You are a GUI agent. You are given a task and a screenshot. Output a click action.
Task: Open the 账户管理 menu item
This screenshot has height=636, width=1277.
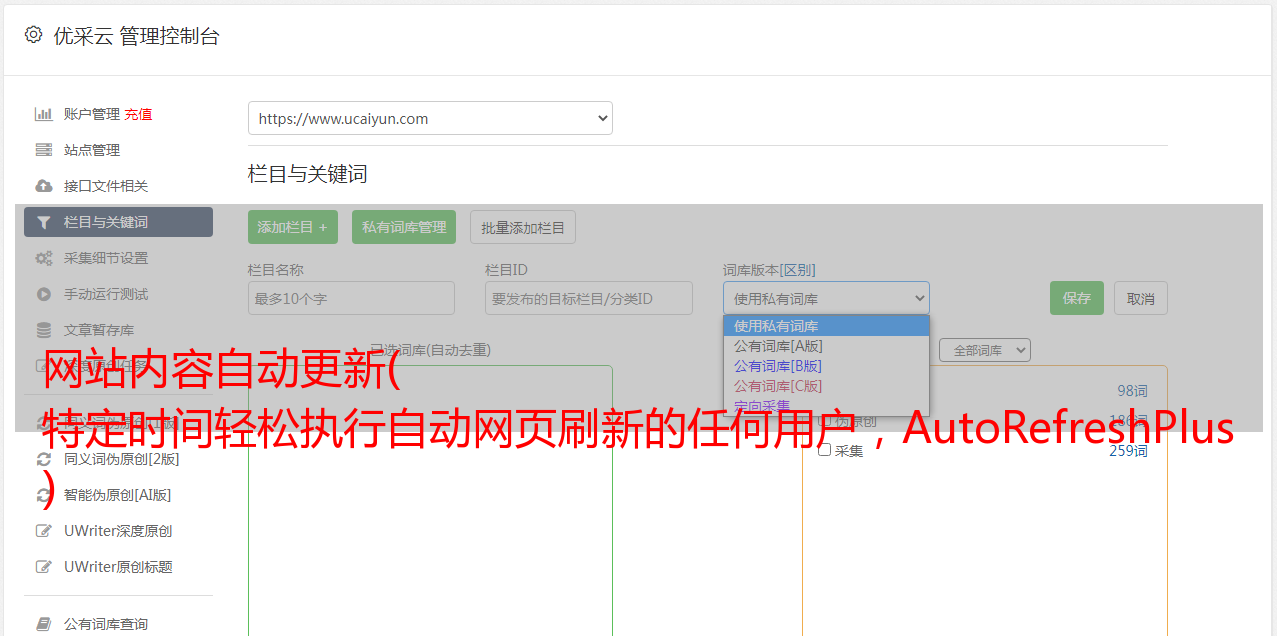(92, 114)
